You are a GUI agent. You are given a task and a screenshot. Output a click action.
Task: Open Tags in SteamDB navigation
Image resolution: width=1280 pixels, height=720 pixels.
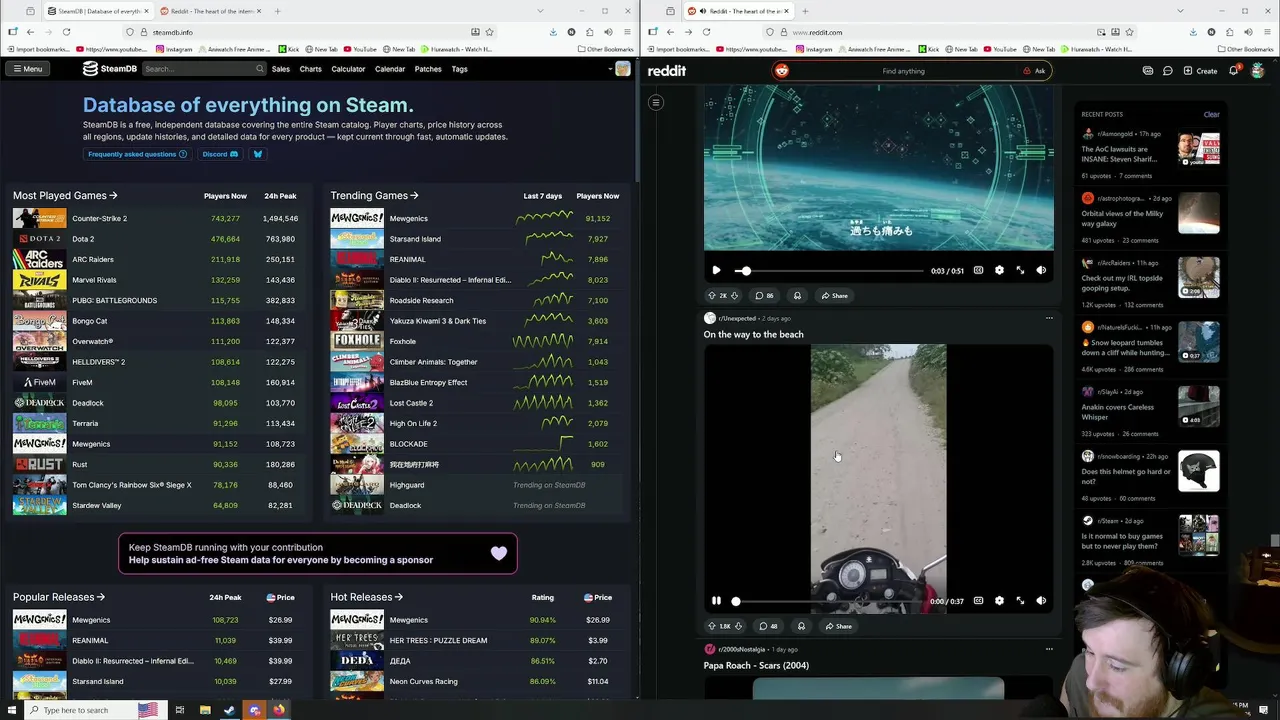(x=459, y=69)
